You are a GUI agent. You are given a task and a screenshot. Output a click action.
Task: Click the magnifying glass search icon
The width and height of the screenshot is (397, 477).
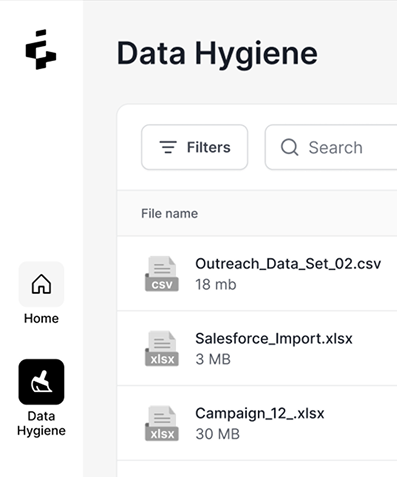[x=289, y=147]
